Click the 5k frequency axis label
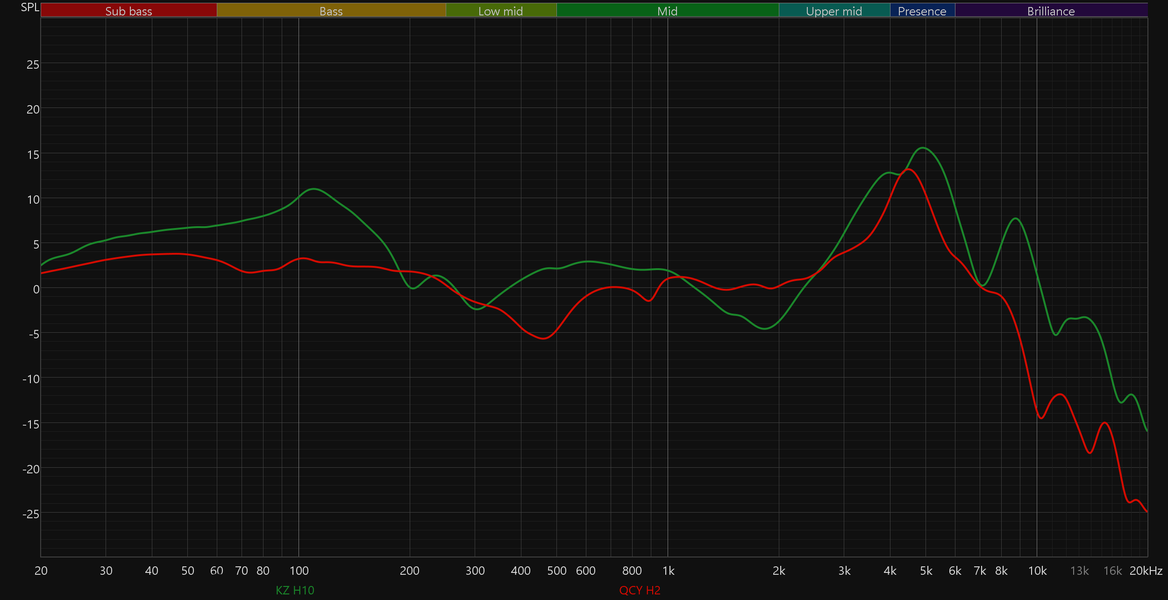This screenshot has width=1168, height=600. point(926,571)
